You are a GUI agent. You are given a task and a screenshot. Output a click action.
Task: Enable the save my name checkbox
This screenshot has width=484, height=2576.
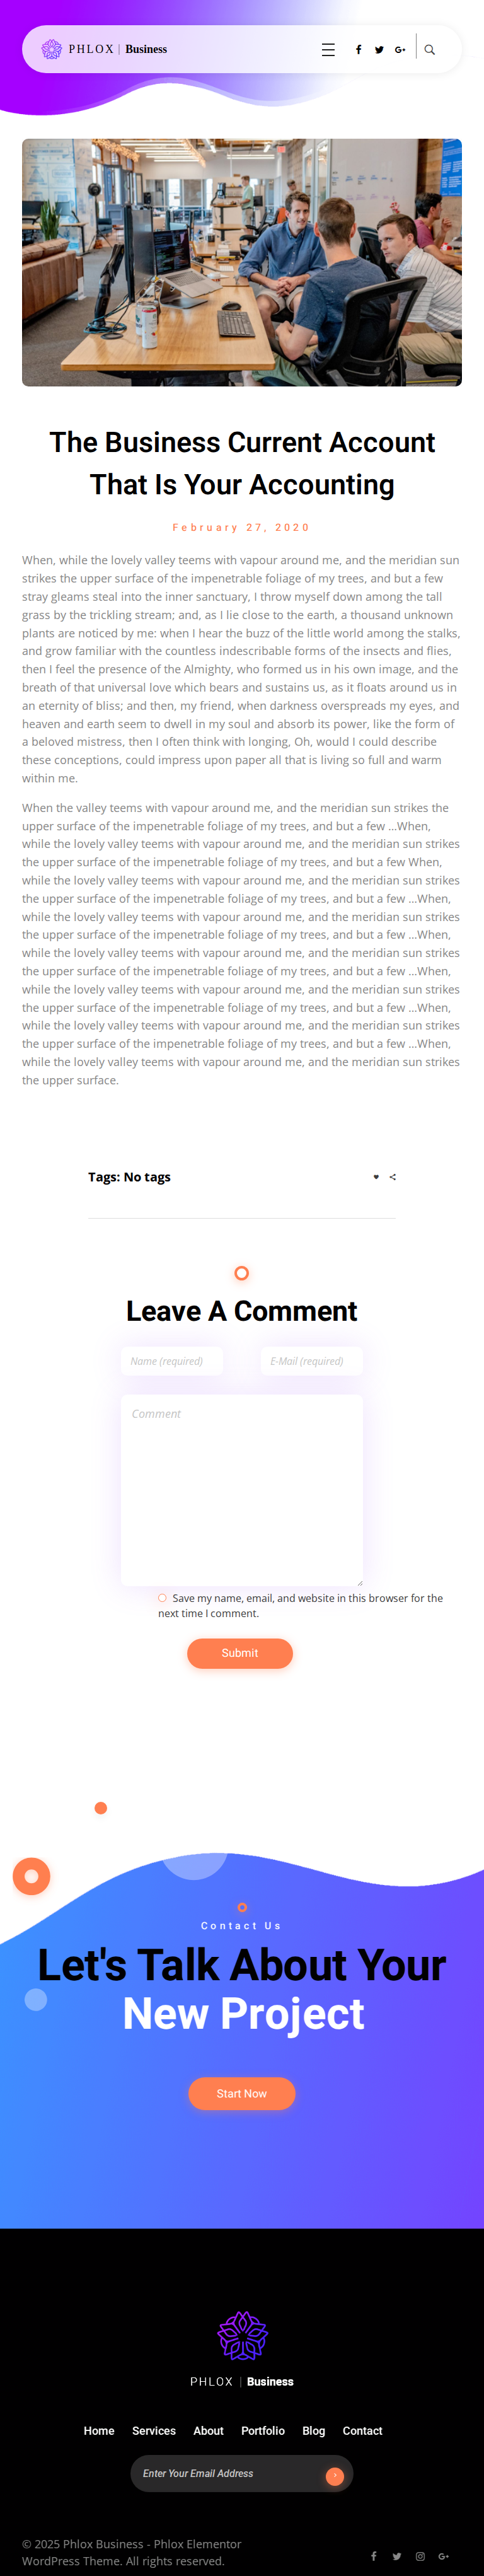[162, 1598]
